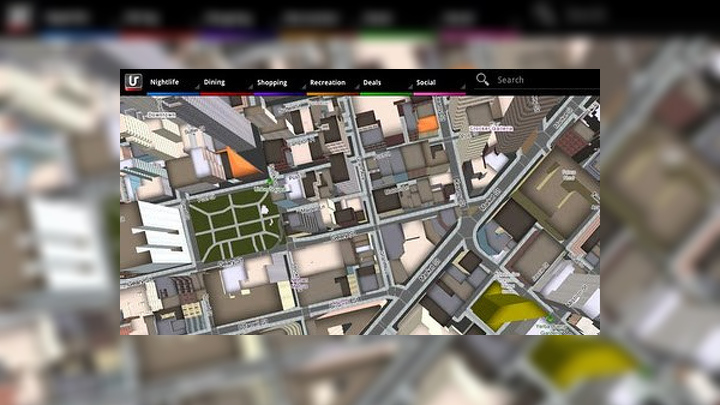
Task: Tap the green marker below the yellow building
Action: (x=548, y=319)
